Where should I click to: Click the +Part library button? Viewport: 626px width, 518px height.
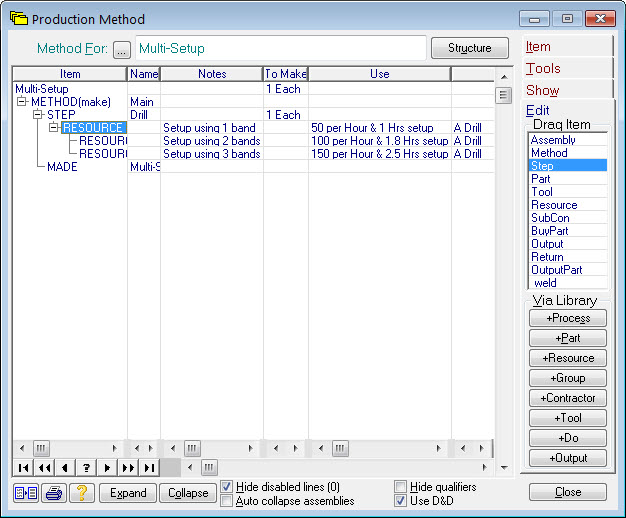click(568, 338)
